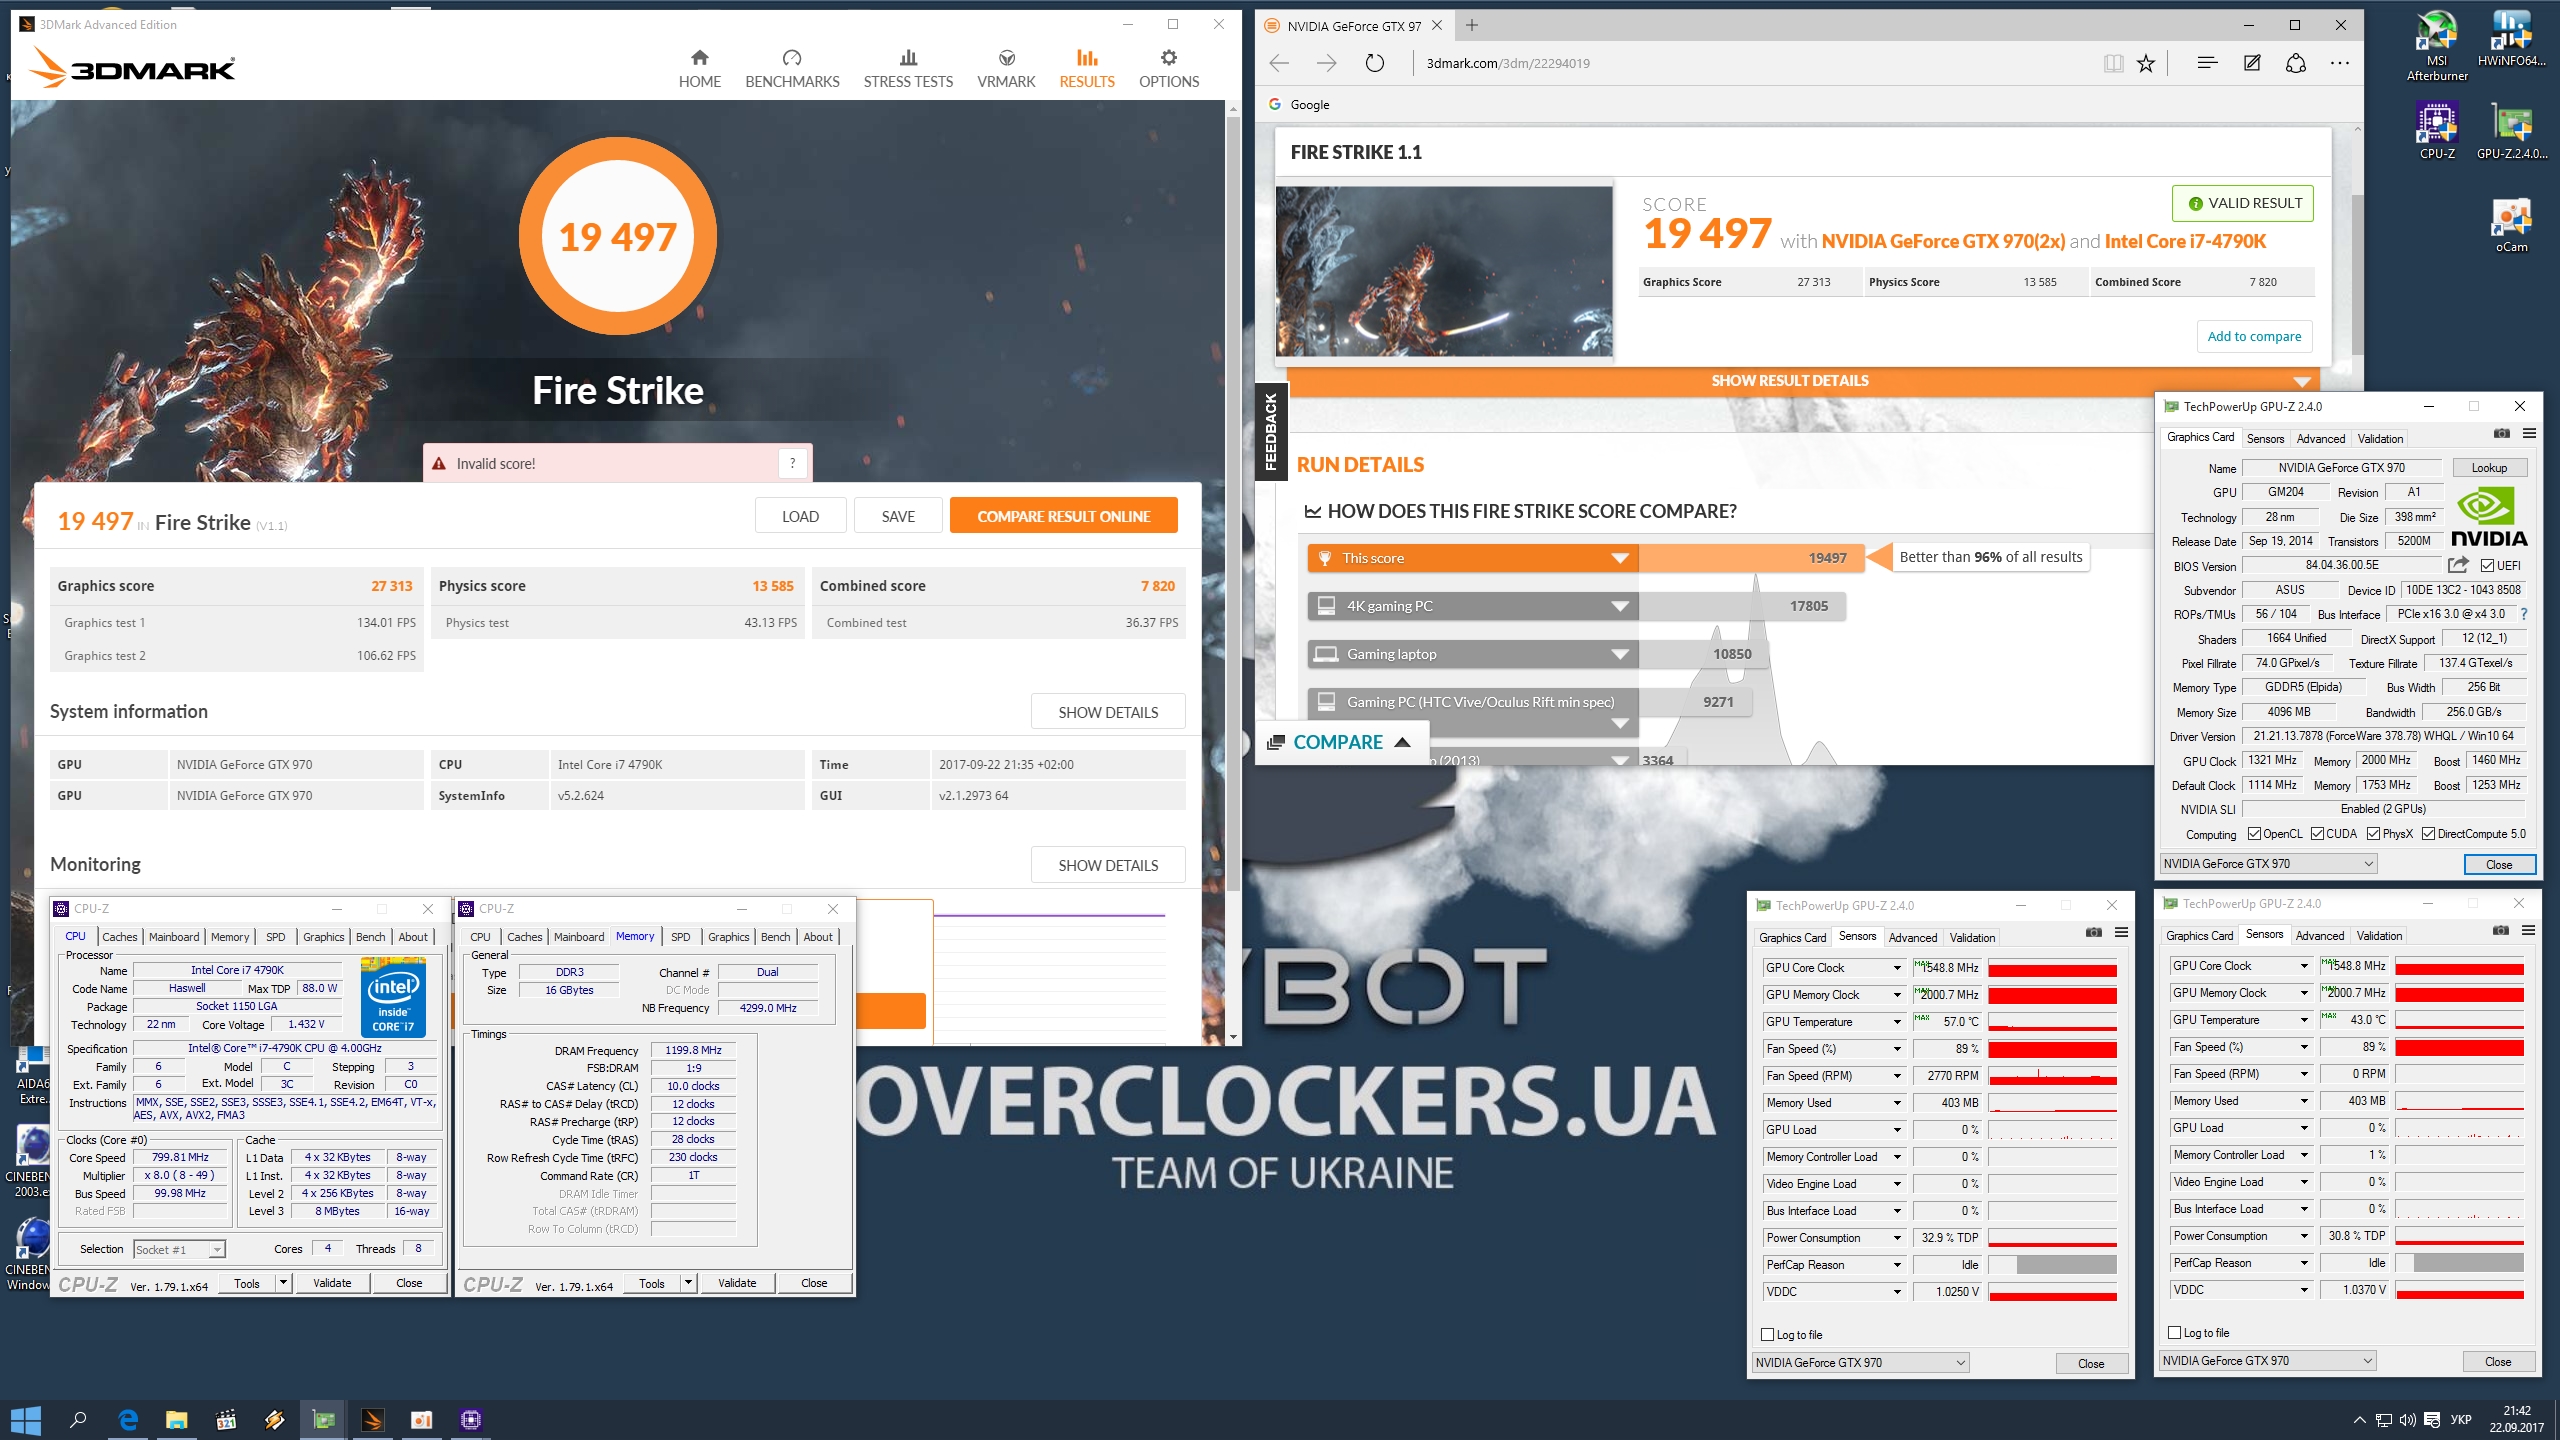
Task: Expand 'This score' comparison dropdown
Action: tap(1620, 558)
